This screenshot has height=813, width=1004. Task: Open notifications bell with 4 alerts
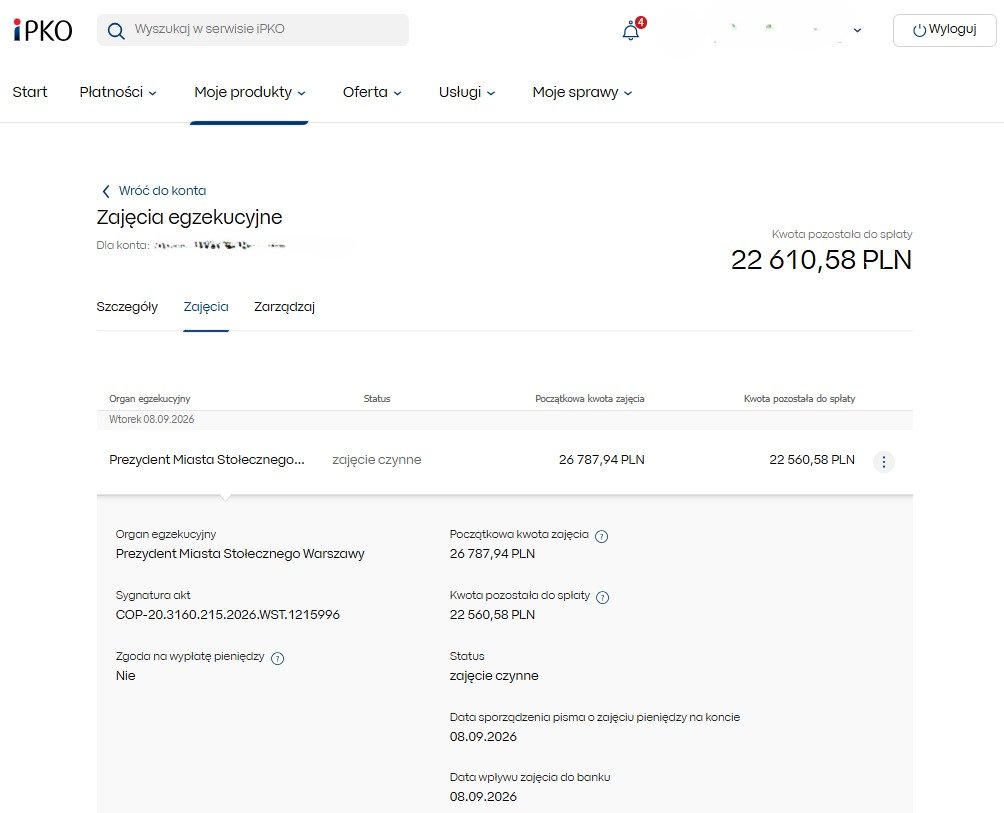coord(631,30)
